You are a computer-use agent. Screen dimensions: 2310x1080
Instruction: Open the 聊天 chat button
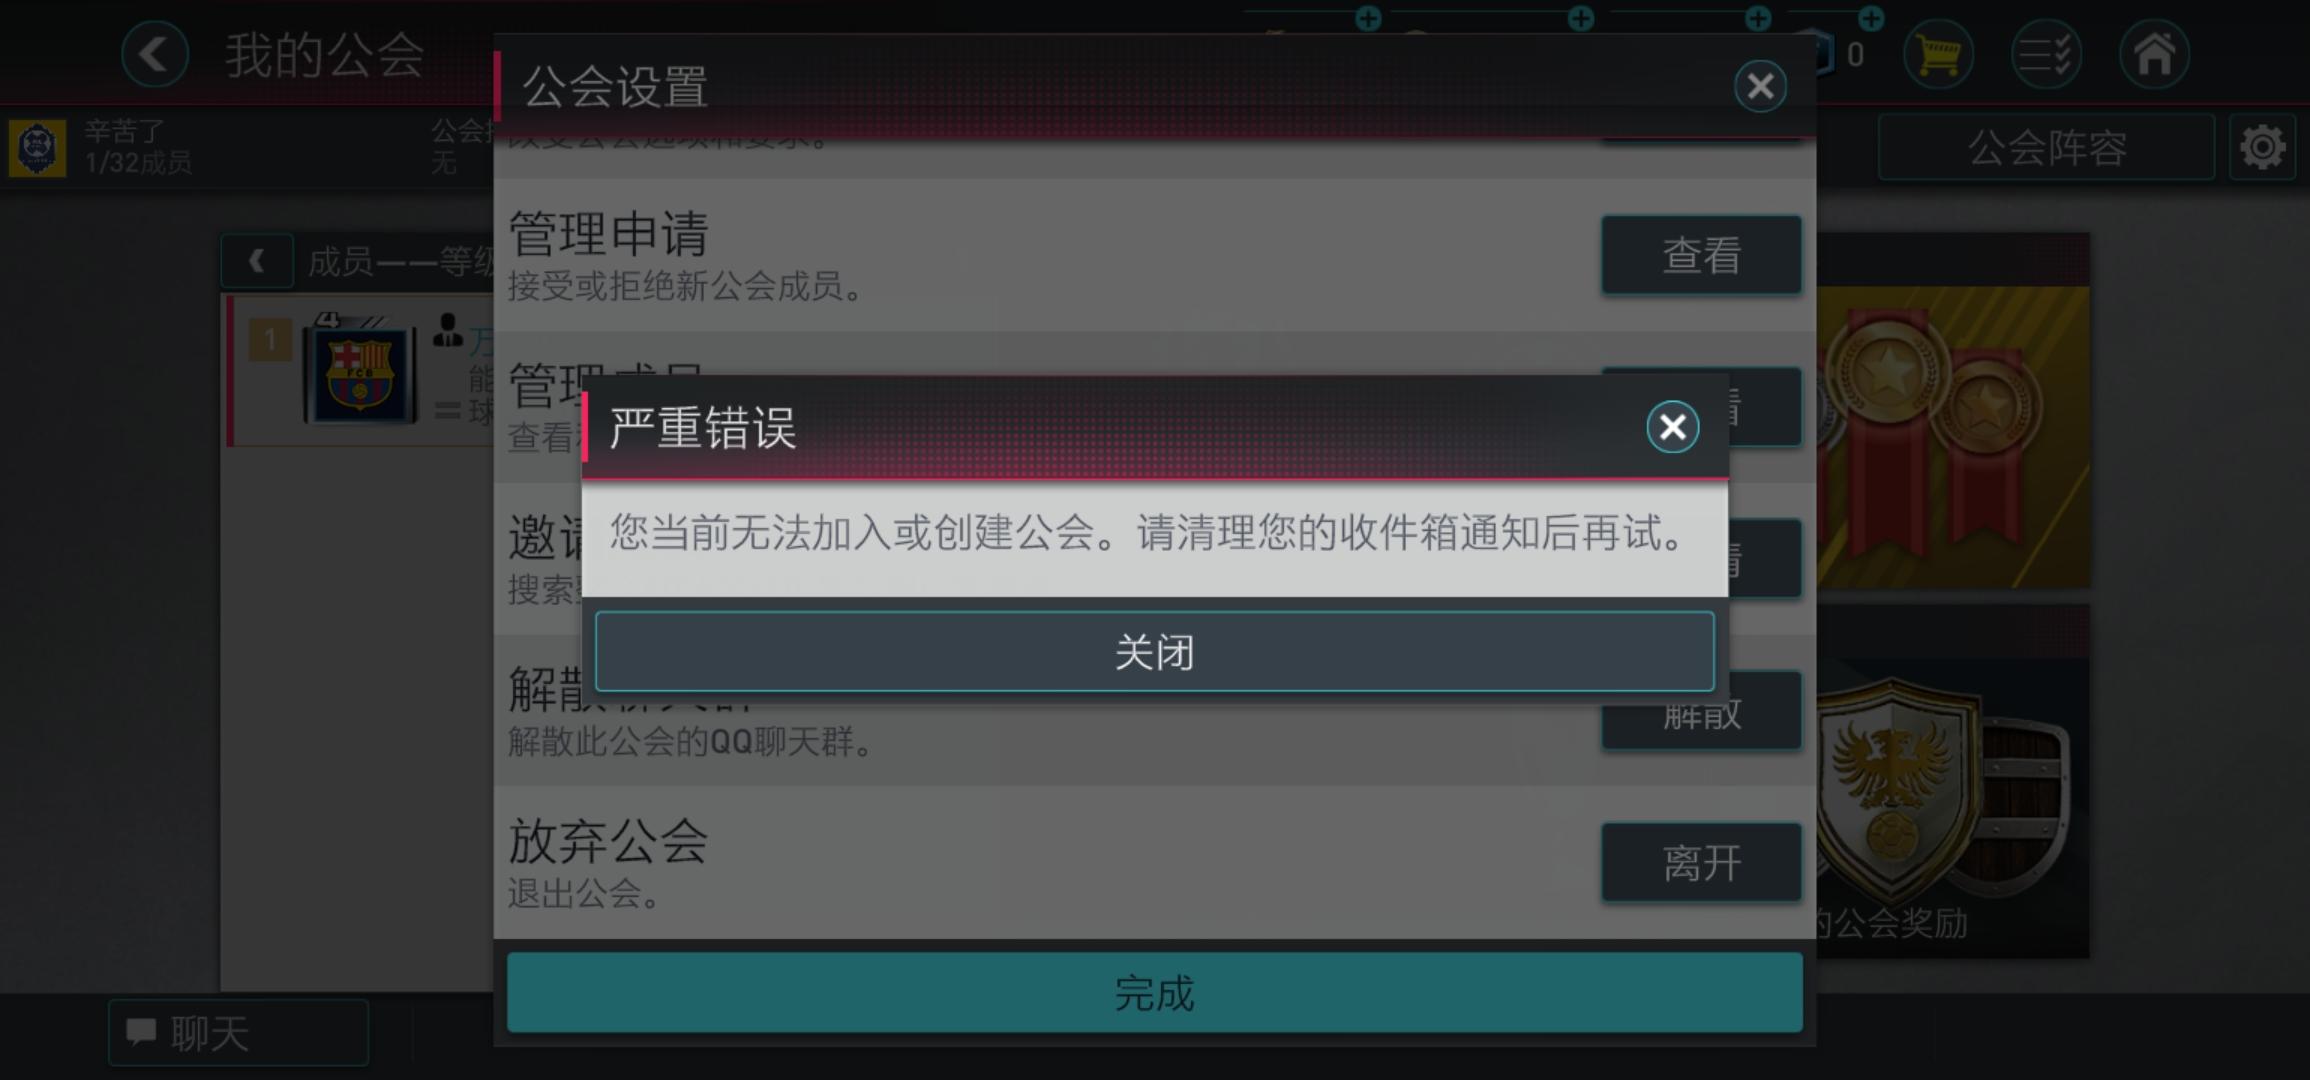pyautogui.click(x=238, y=1033)
